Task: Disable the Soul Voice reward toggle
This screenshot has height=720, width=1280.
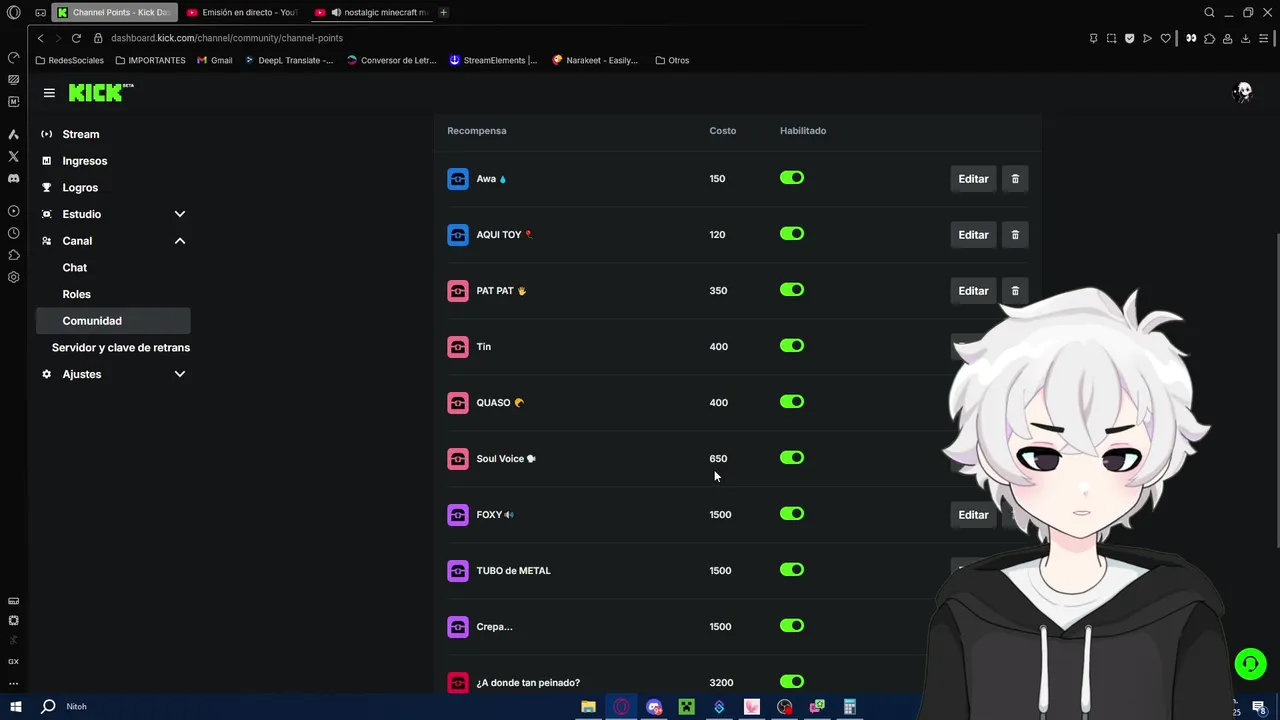Action: 792,458
